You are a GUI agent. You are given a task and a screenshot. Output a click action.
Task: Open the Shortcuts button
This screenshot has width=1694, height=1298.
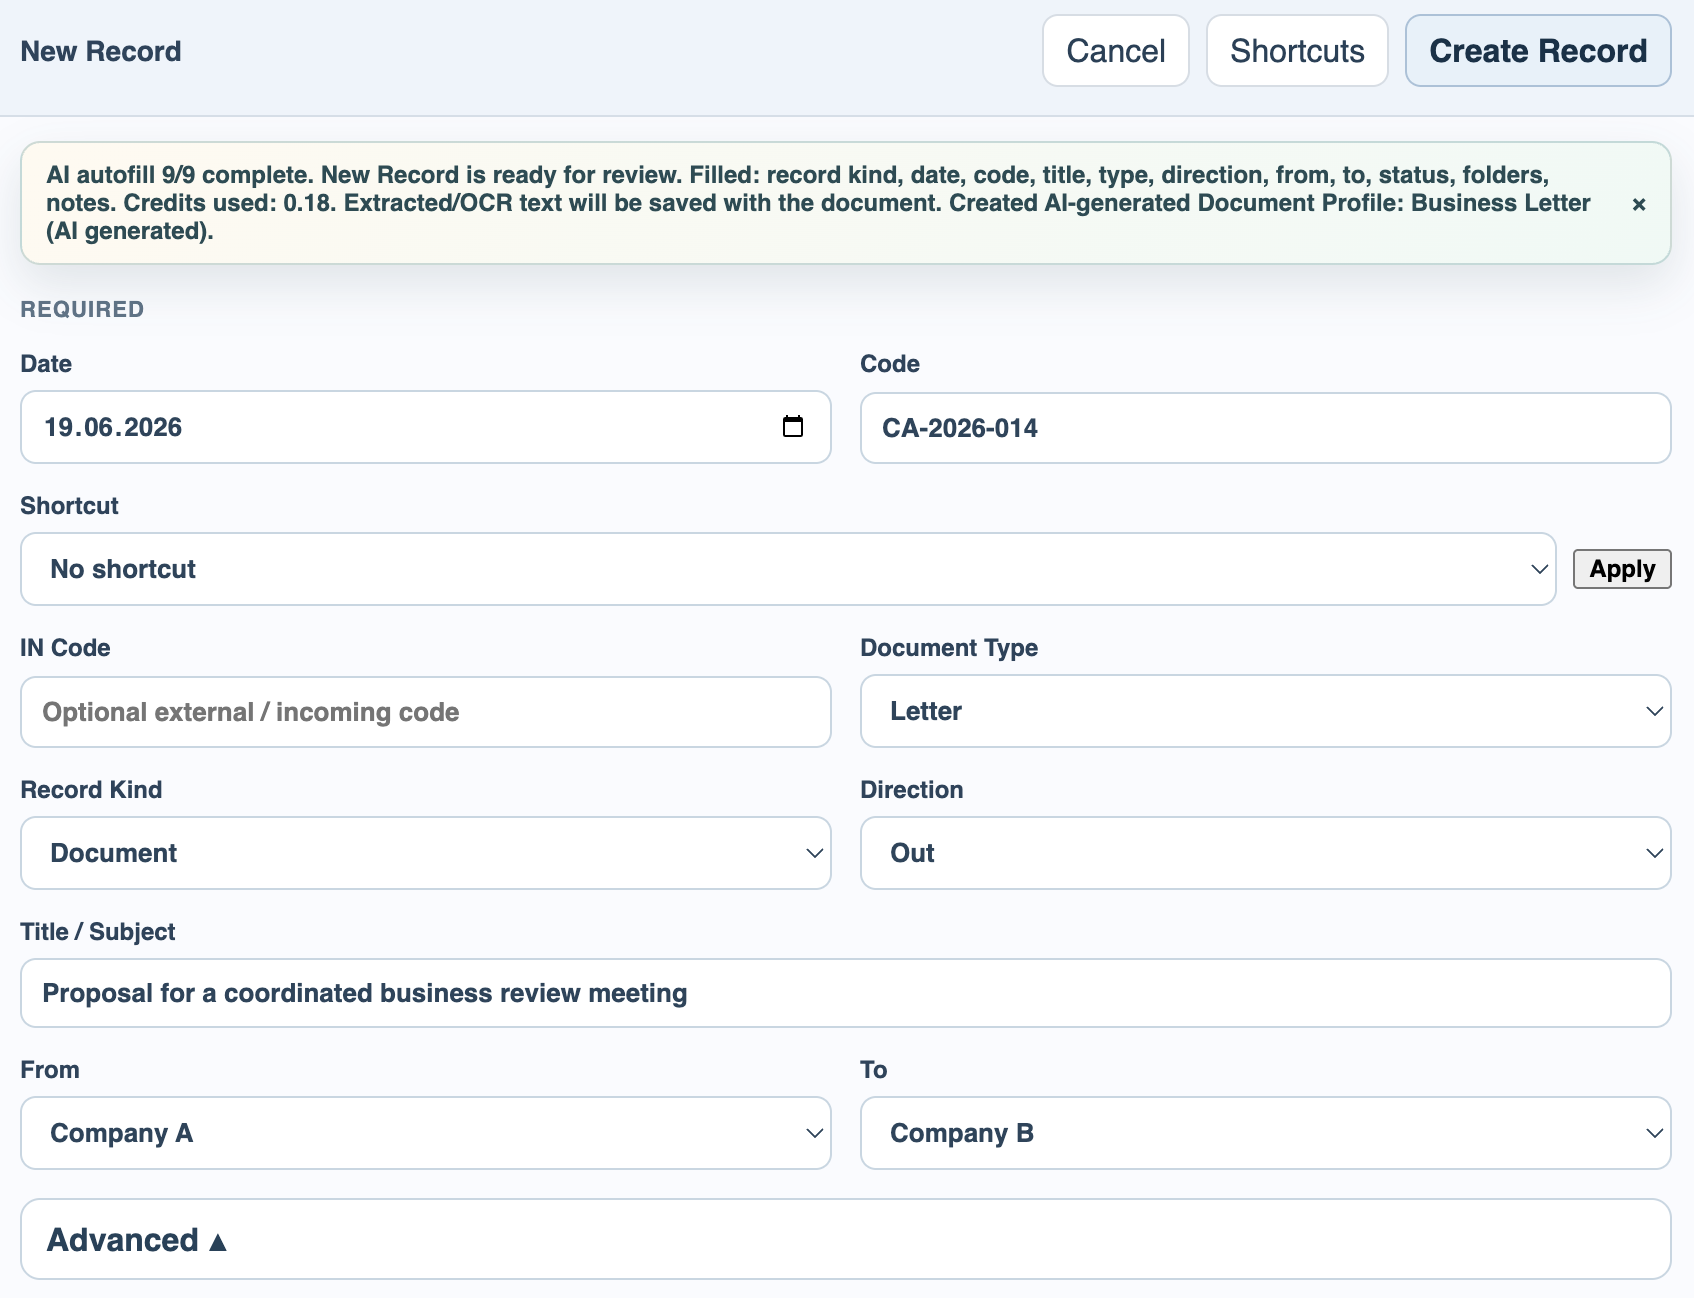[x=1296, y=51]
